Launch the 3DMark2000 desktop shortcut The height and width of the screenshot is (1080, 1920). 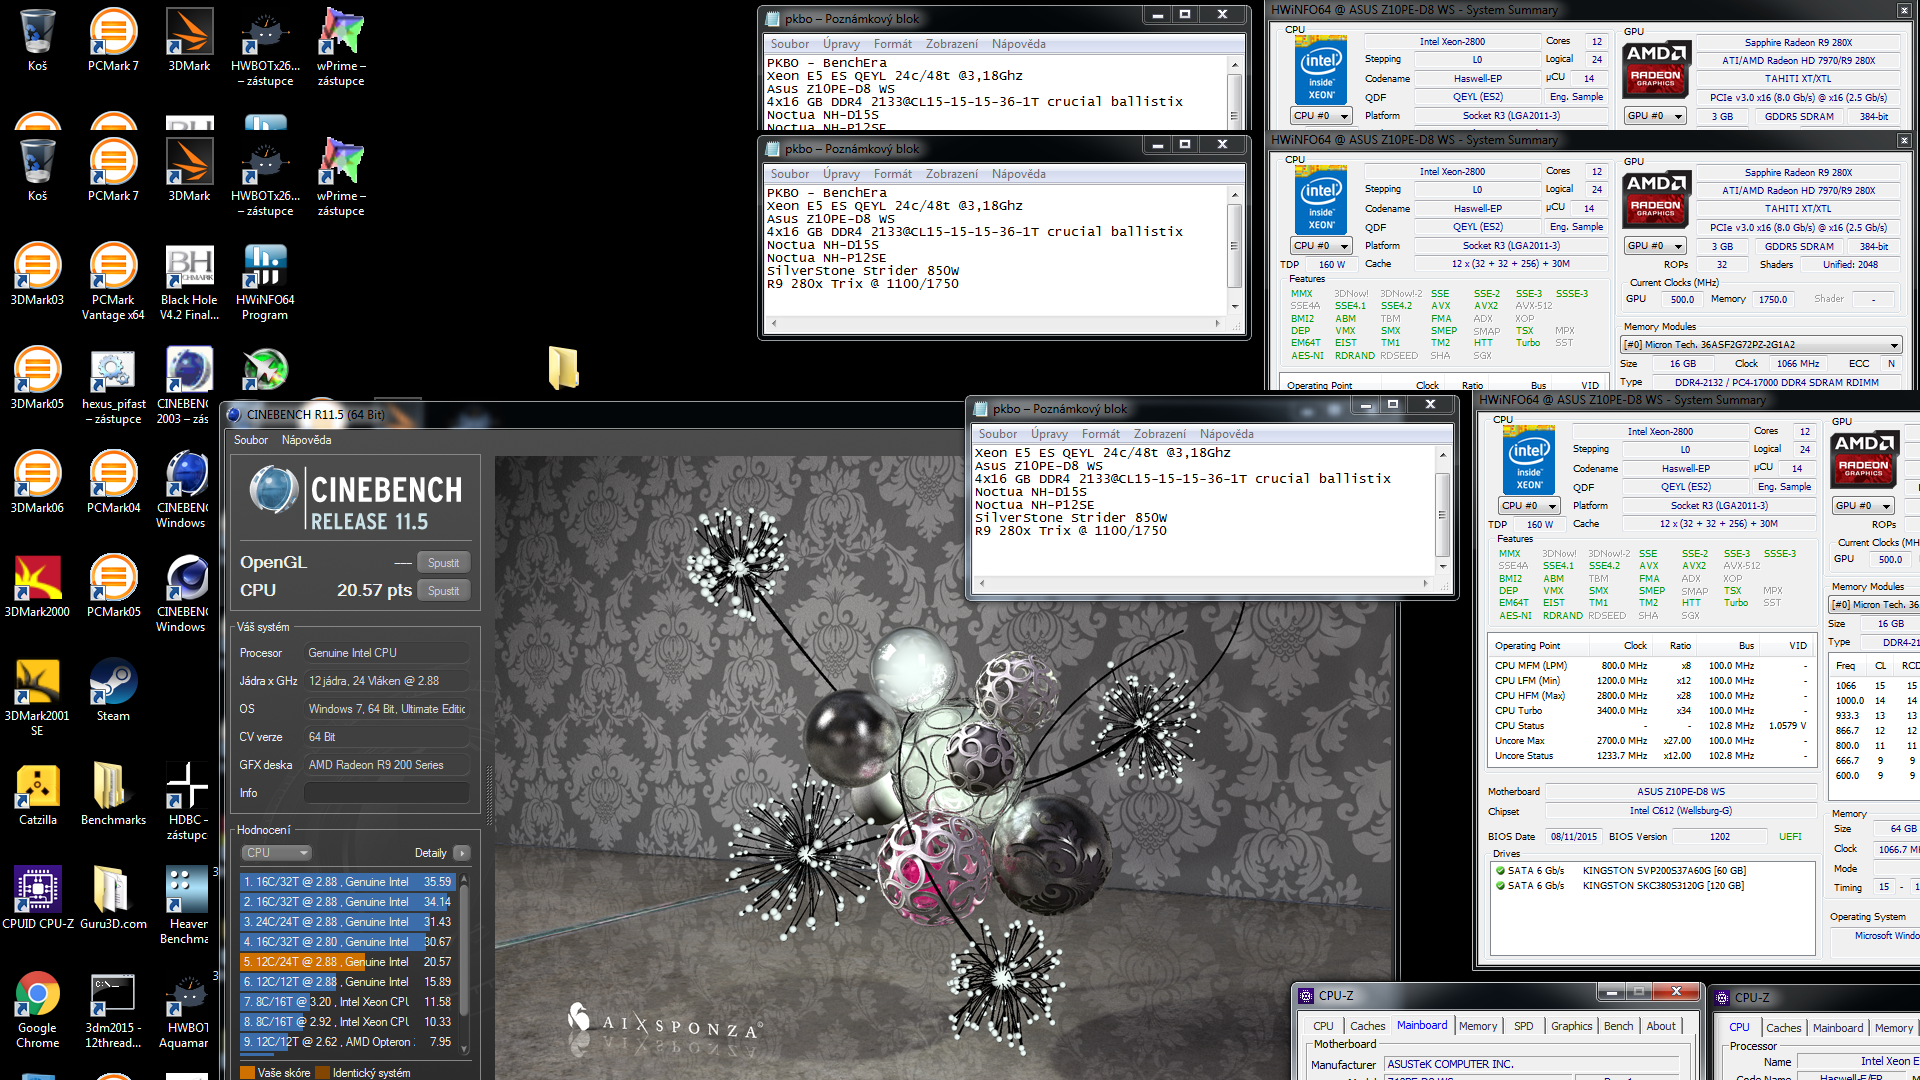[37, 586]
